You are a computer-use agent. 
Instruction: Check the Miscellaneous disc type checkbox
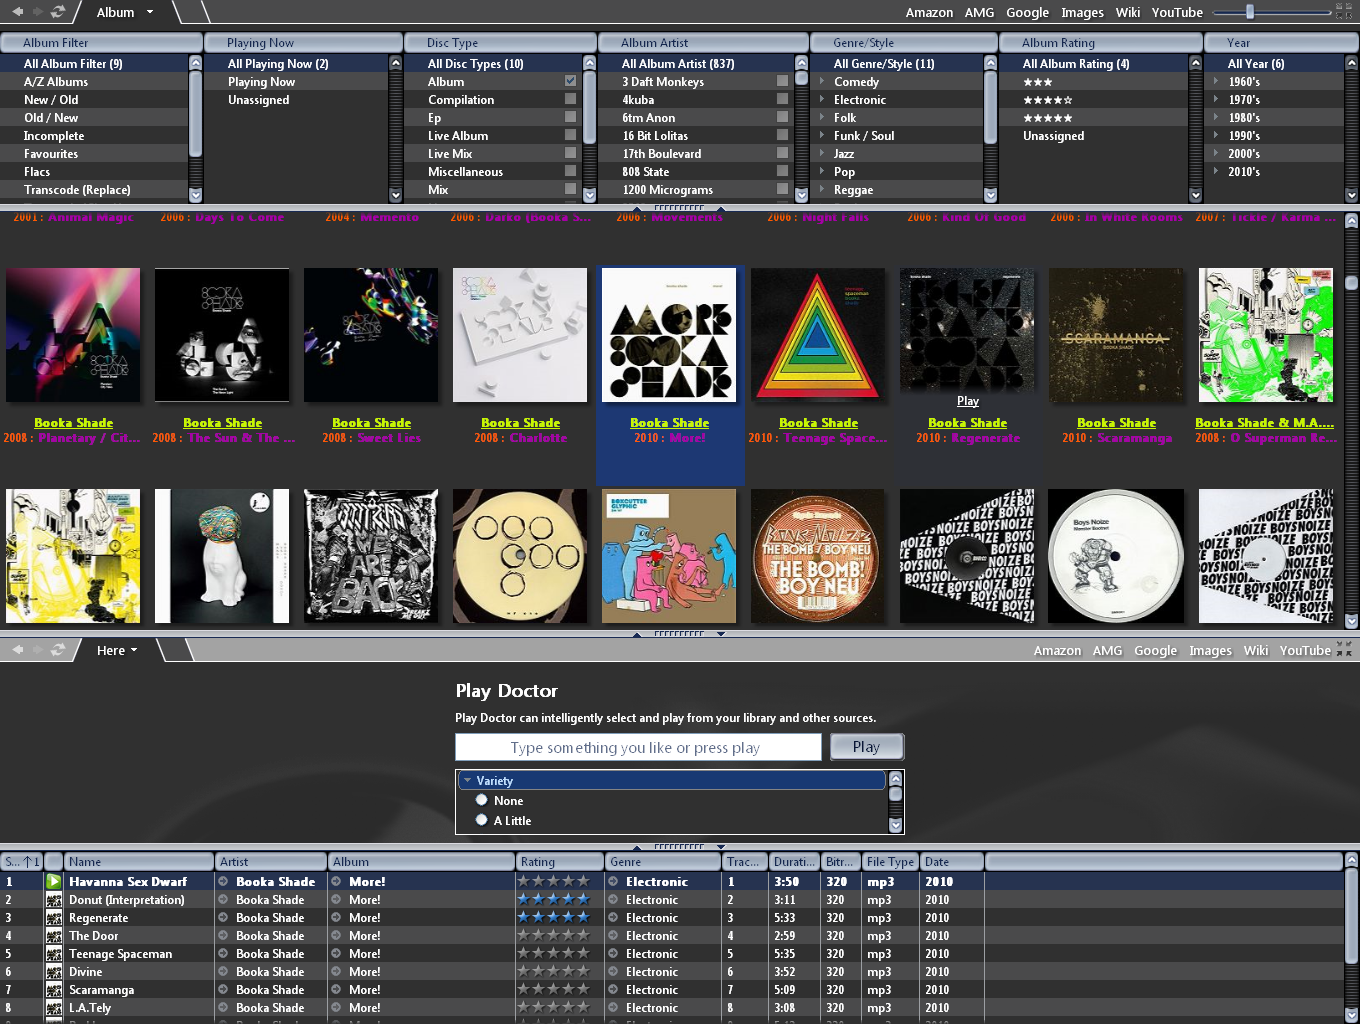[x=570, y=171]
